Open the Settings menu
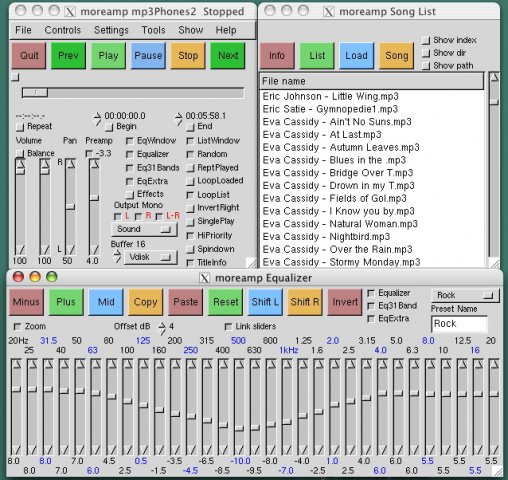The height and width of the screenshot is (480, 508). tap(111, 30)
